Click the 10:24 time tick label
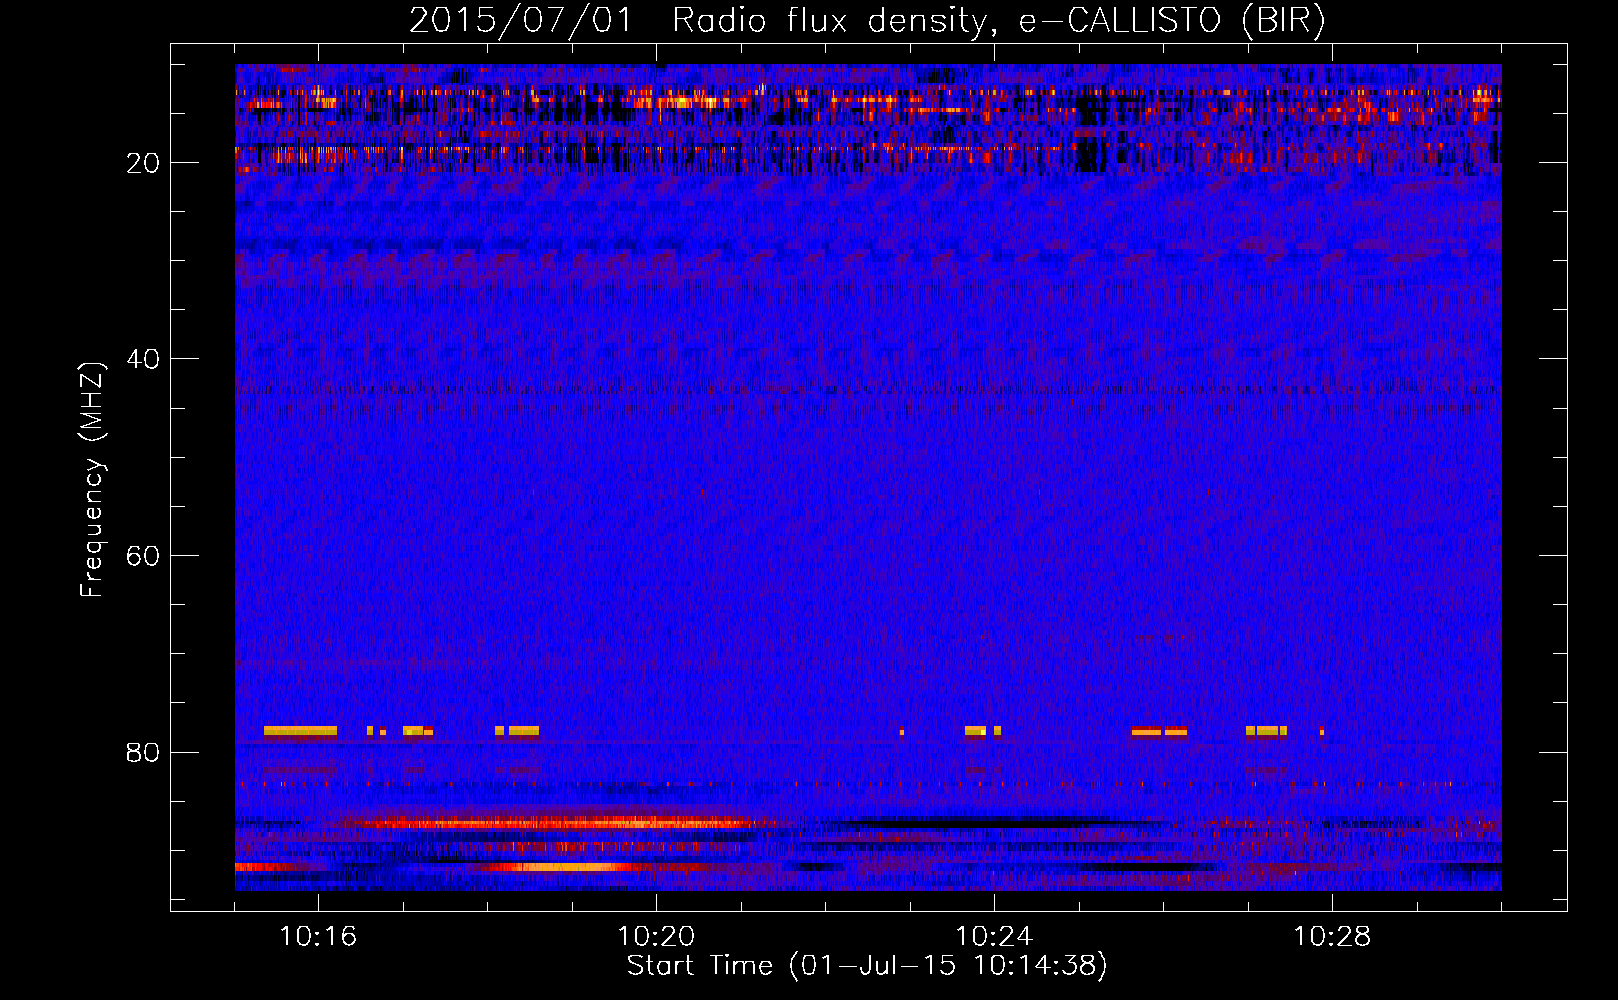The width and height of the screenshot is (1618, 1000). click(994, 937)
